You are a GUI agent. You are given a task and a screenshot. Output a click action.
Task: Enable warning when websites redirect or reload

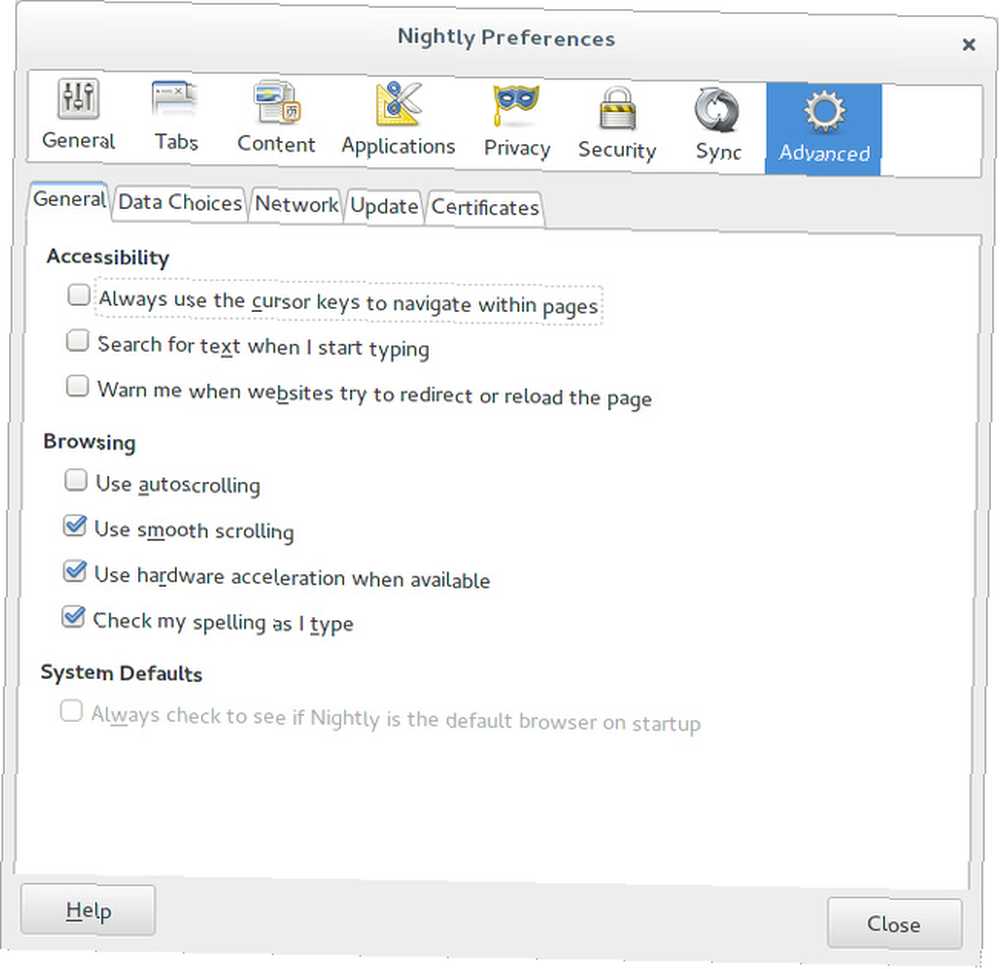coord(77,386)
